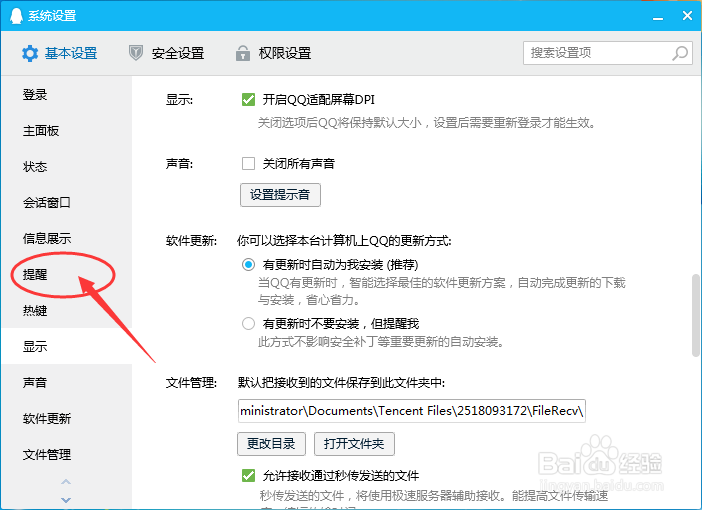Click the lock icon of 权限设置
Screen dimensions: 702x510
click(243, 53)
